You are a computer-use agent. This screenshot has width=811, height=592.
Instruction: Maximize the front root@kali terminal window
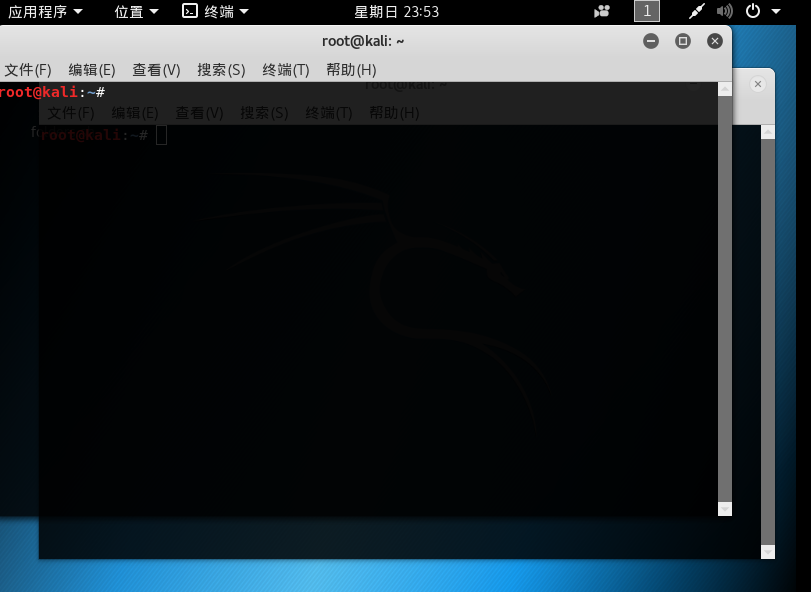click(x=683, y=41)
